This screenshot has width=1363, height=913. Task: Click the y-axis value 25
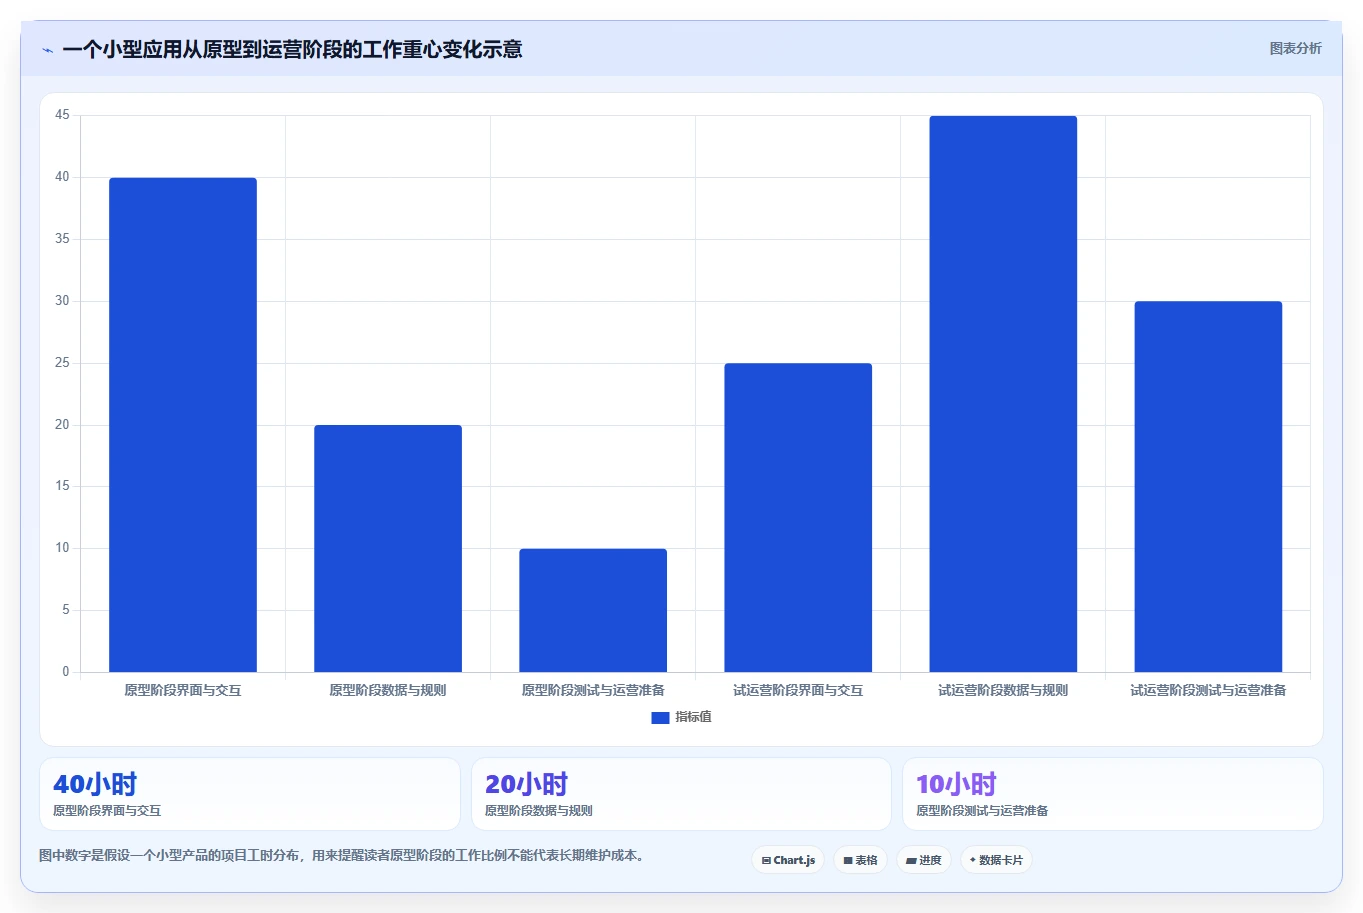click(62, 363)
